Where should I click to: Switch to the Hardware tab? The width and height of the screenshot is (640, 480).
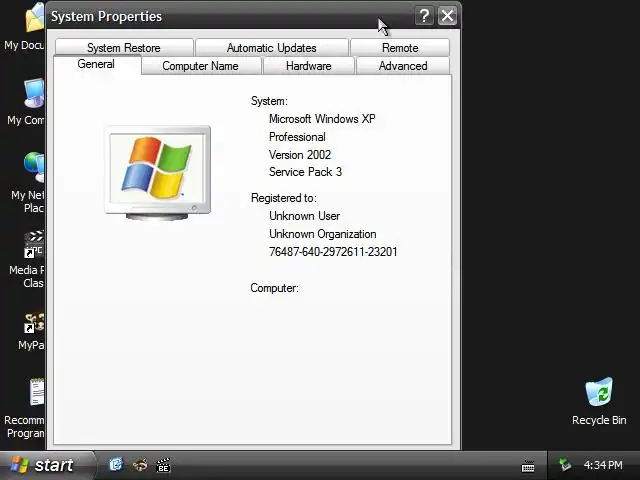tap(309, 66)
